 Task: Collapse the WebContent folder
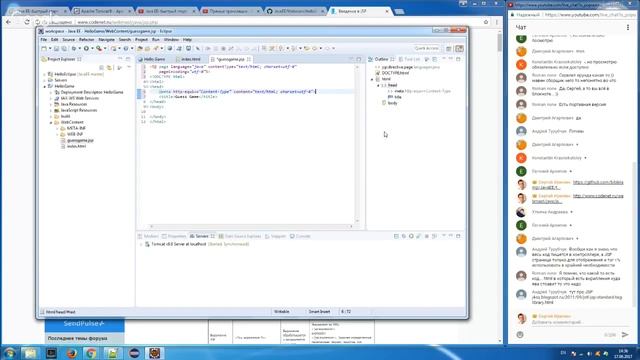pyautogui.click(x=51, y=122)
